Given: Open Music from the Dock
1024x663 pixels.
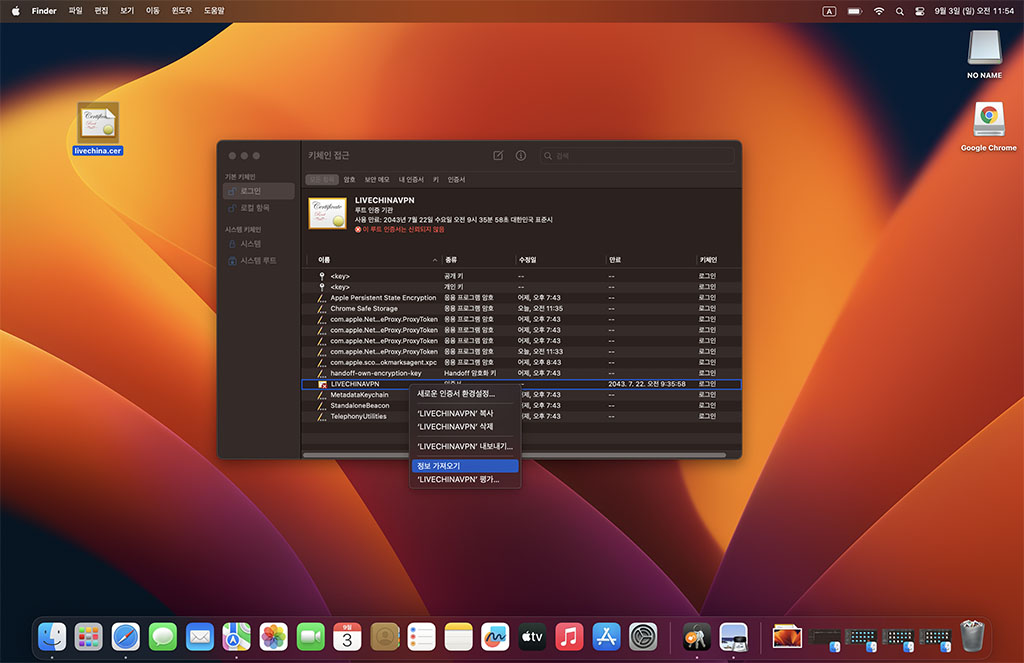Looking at the screenshot, I should pyautogui.click(x=569, y=636).
